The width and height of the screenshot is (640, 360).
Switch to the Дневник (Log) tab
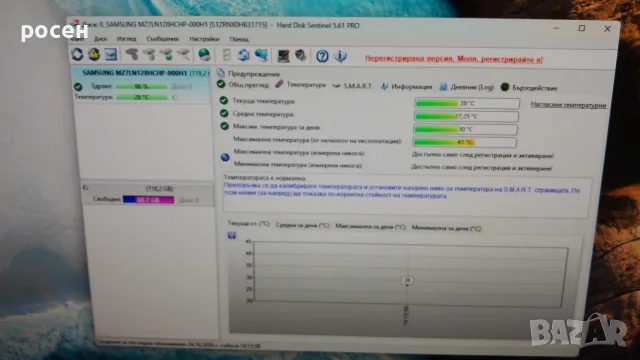pos(467,87)
